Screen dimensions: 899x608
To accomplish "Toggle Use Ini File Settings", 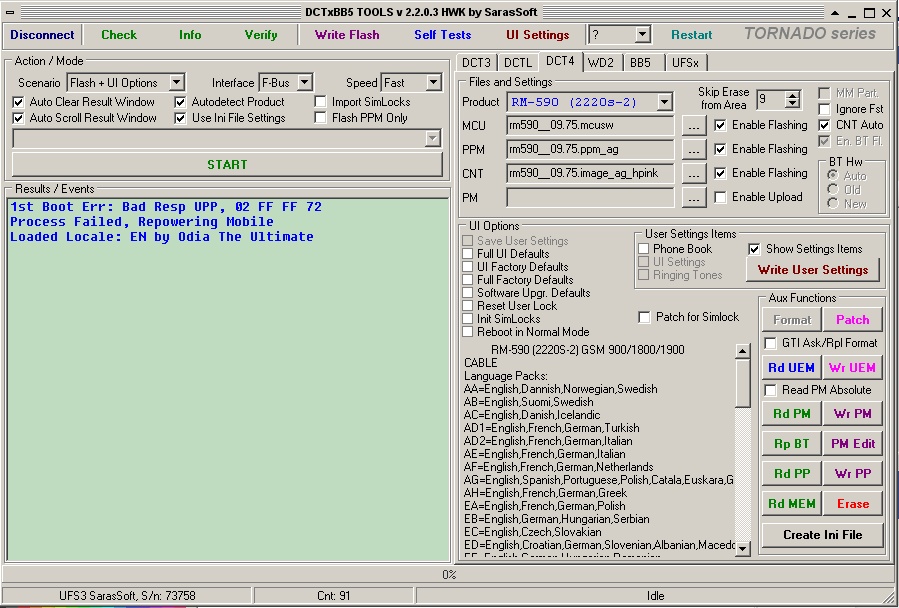I will point(181,118).
